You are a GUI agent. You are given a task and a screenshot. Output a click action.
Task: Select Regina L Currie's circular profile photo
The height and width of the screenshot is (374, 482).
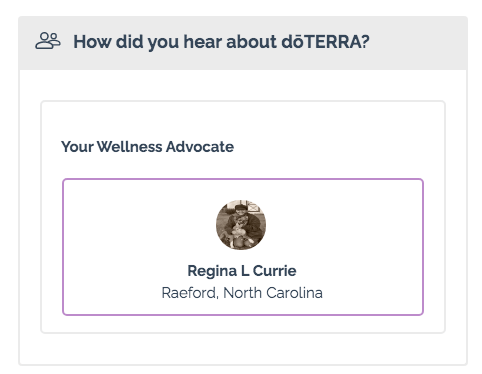(241, 225)
